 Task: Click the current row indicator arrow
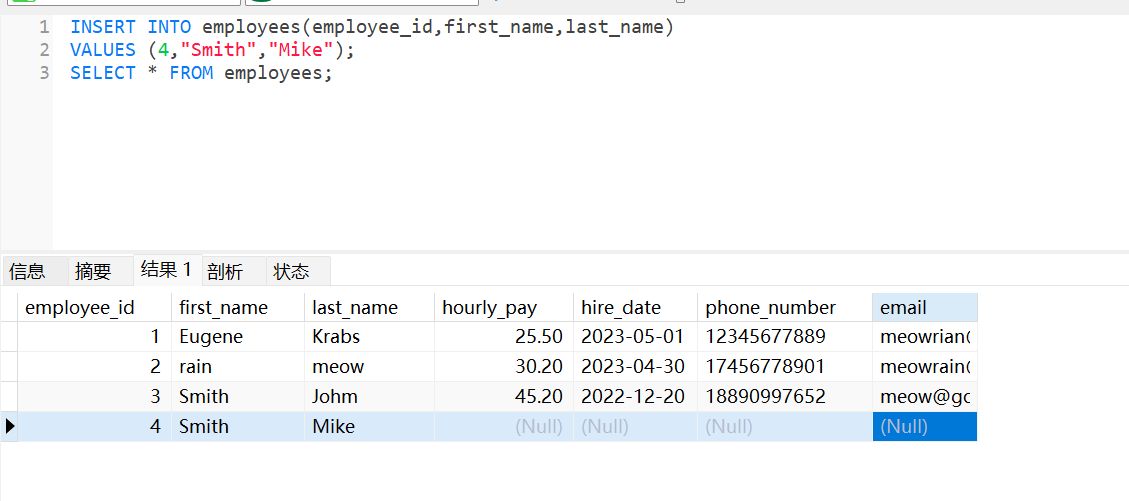click(x=10, y=426)
